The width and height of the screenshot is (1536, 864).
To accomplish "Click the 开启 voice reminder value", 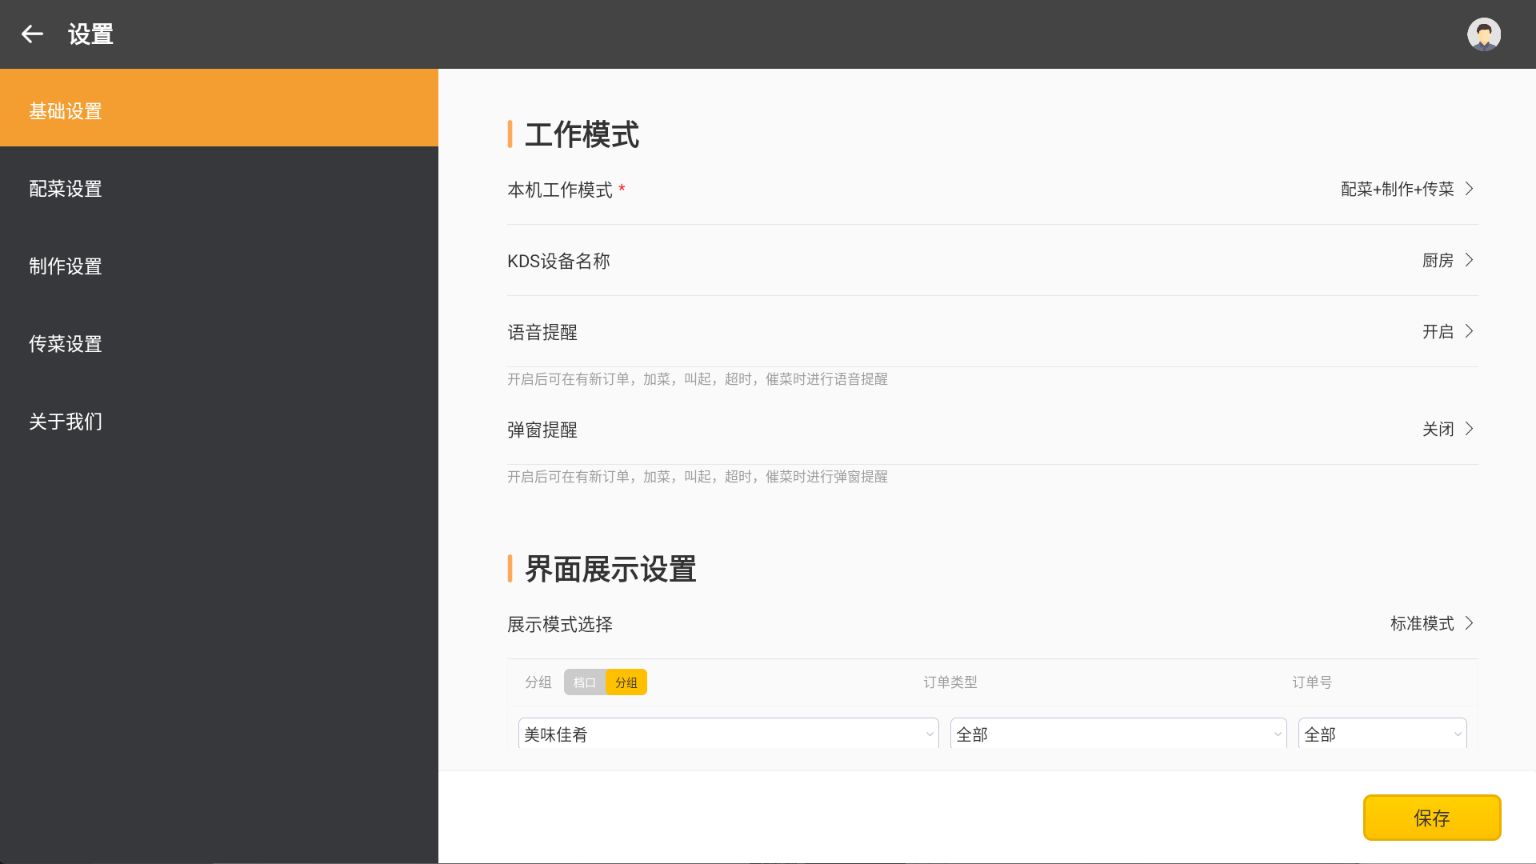I will coord(1438,331).
